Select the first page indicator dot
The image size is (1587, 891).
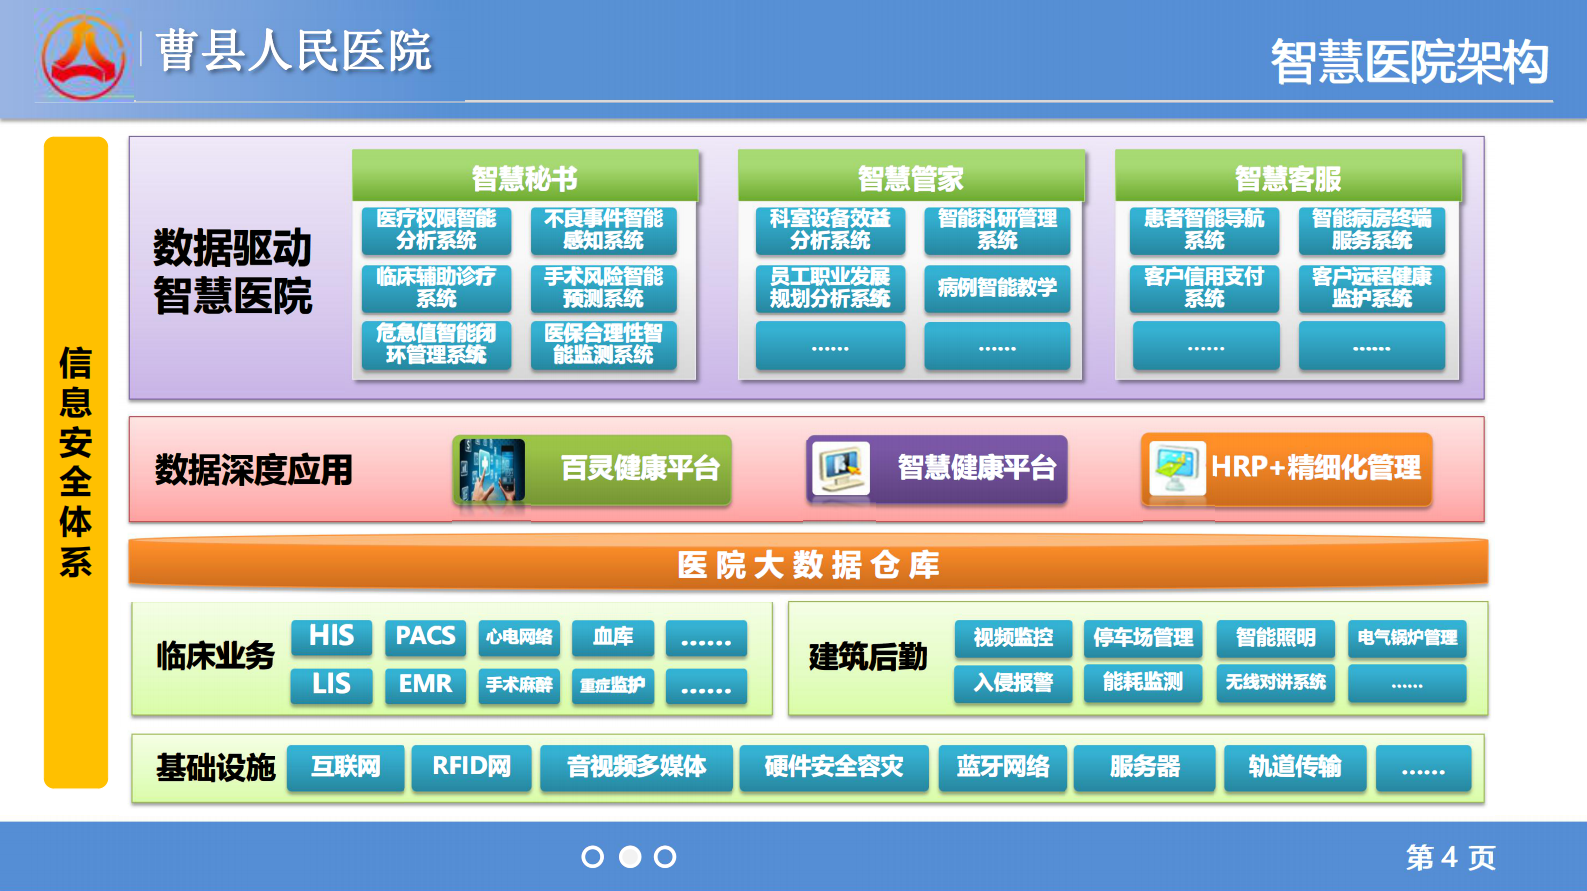(x=592, y=857)
